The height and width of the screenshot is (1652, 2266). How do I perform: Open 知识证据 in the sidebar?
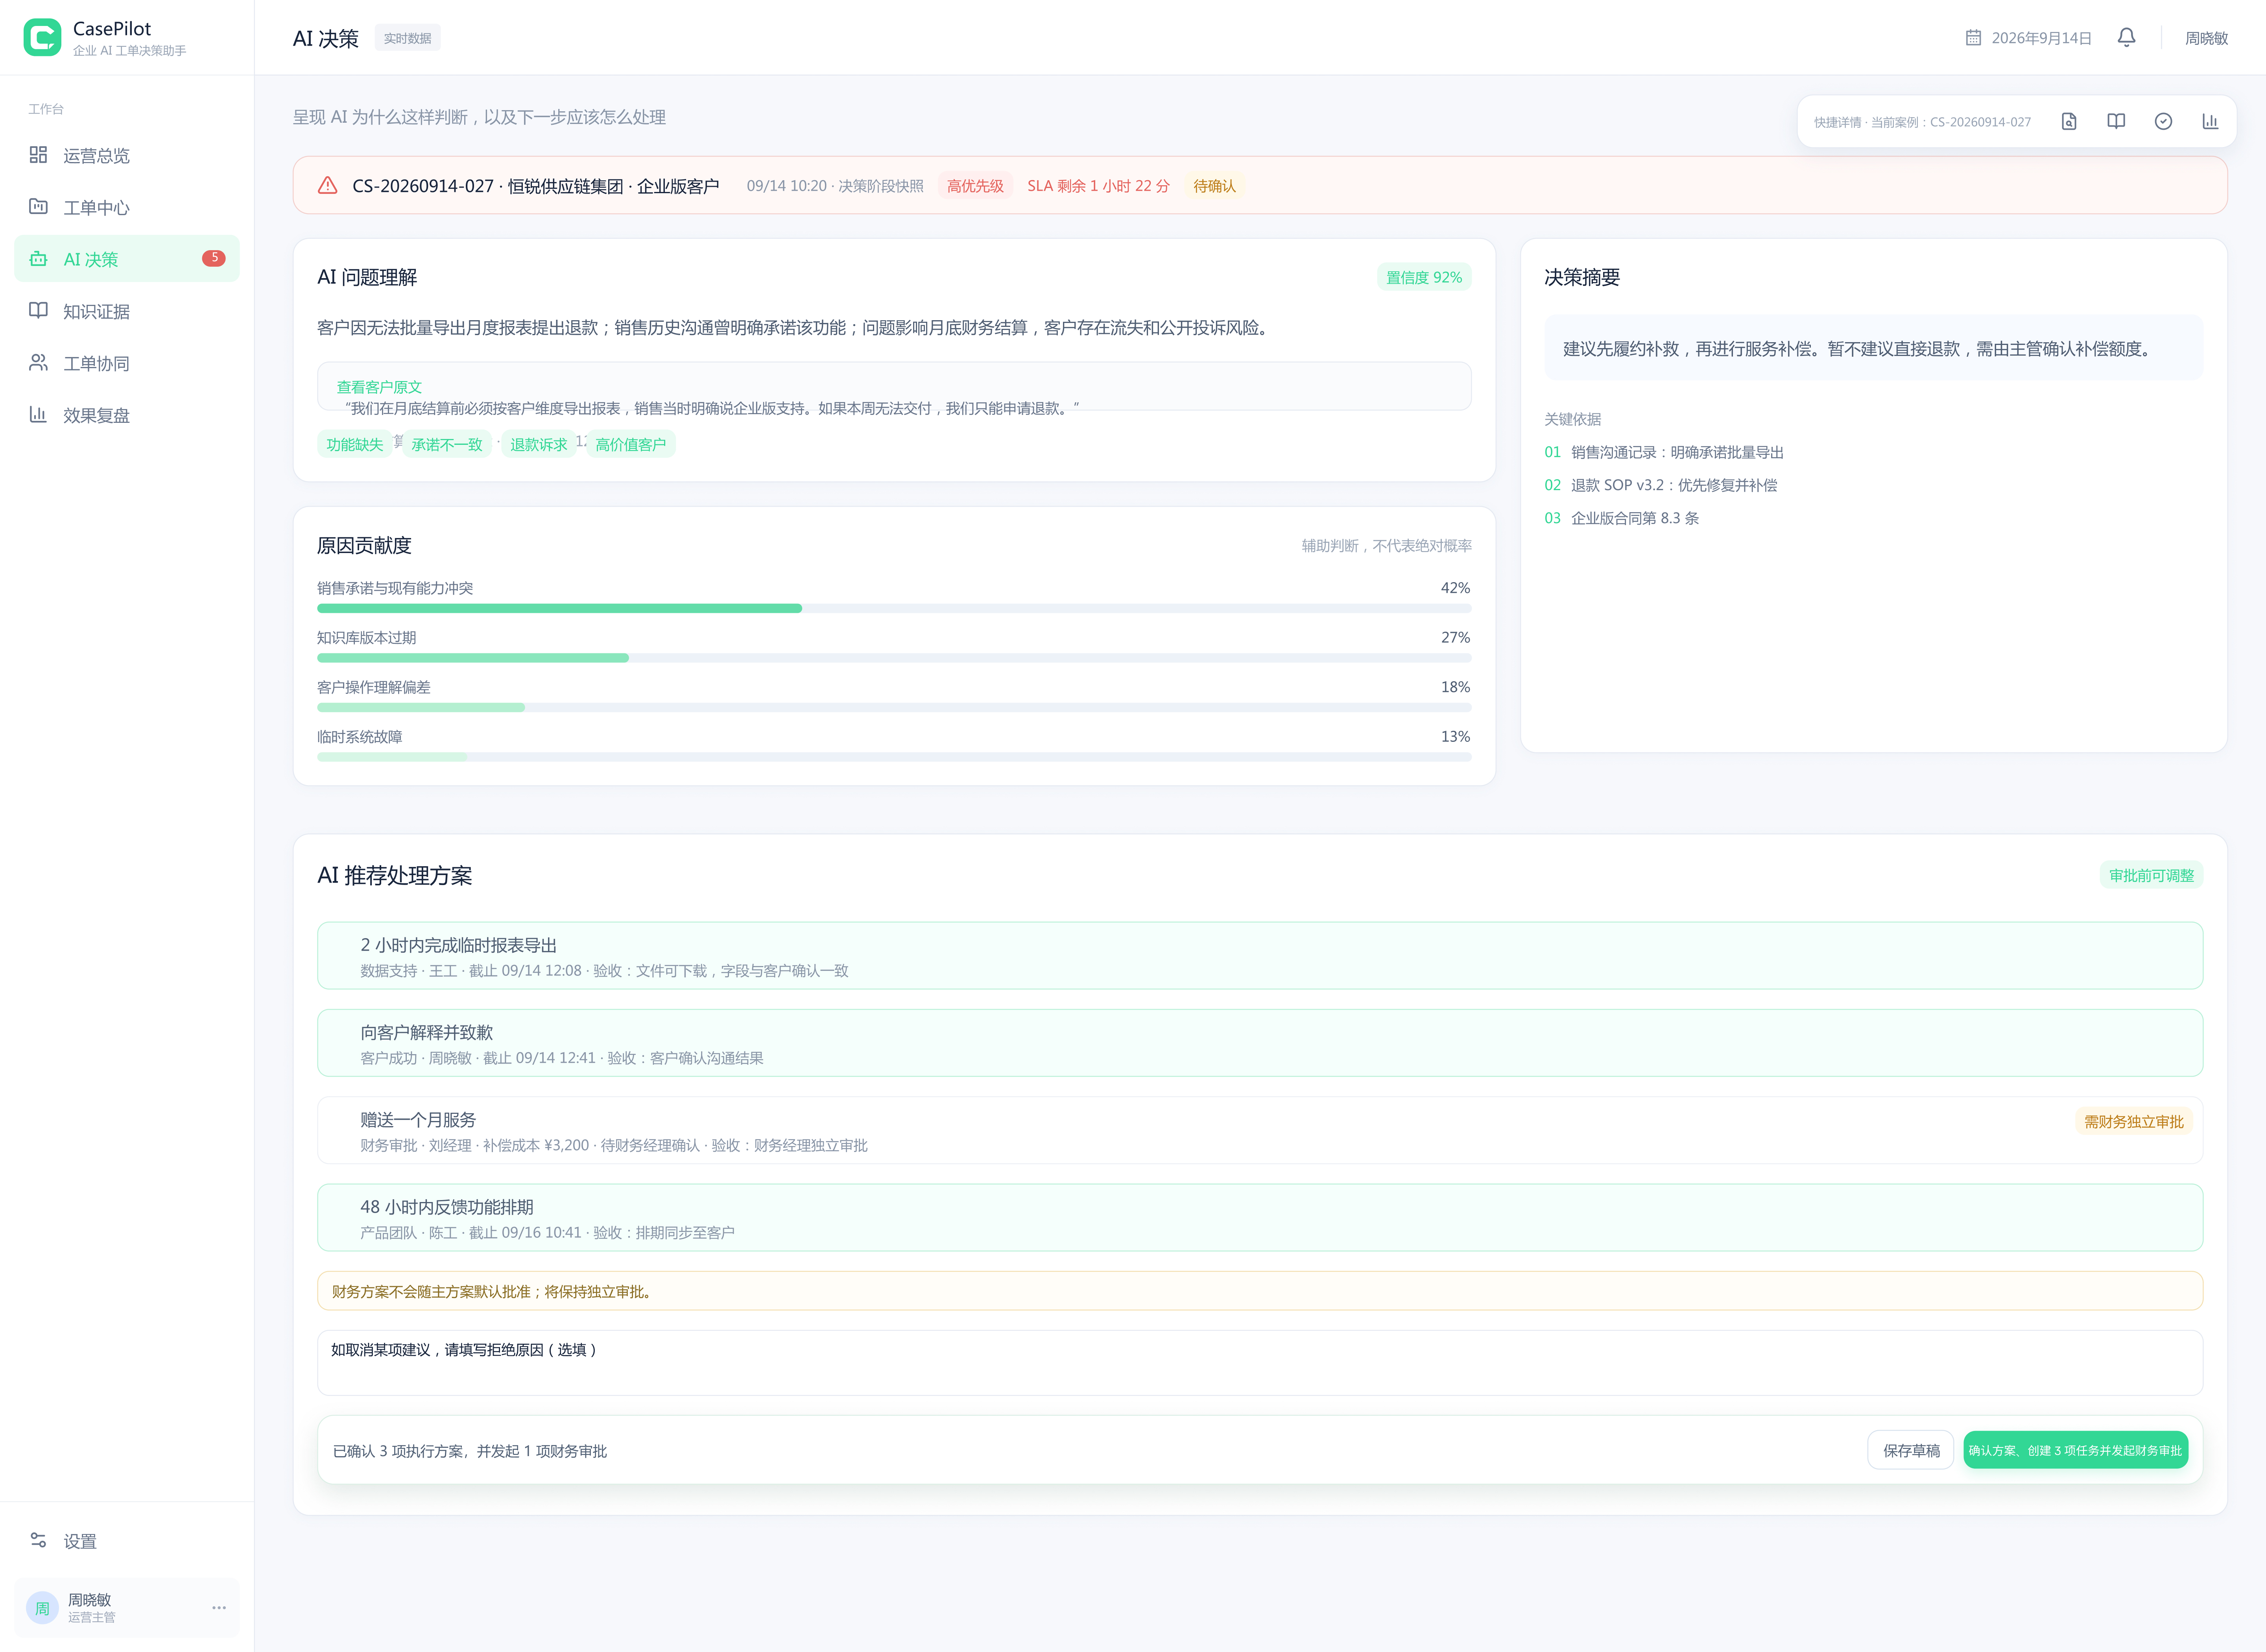point(127,311)
